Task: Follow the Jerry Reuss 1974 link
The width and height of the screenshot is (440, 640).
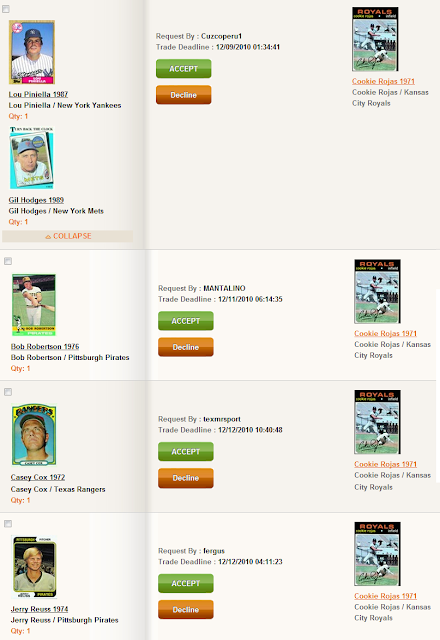Action: (39, 609)
